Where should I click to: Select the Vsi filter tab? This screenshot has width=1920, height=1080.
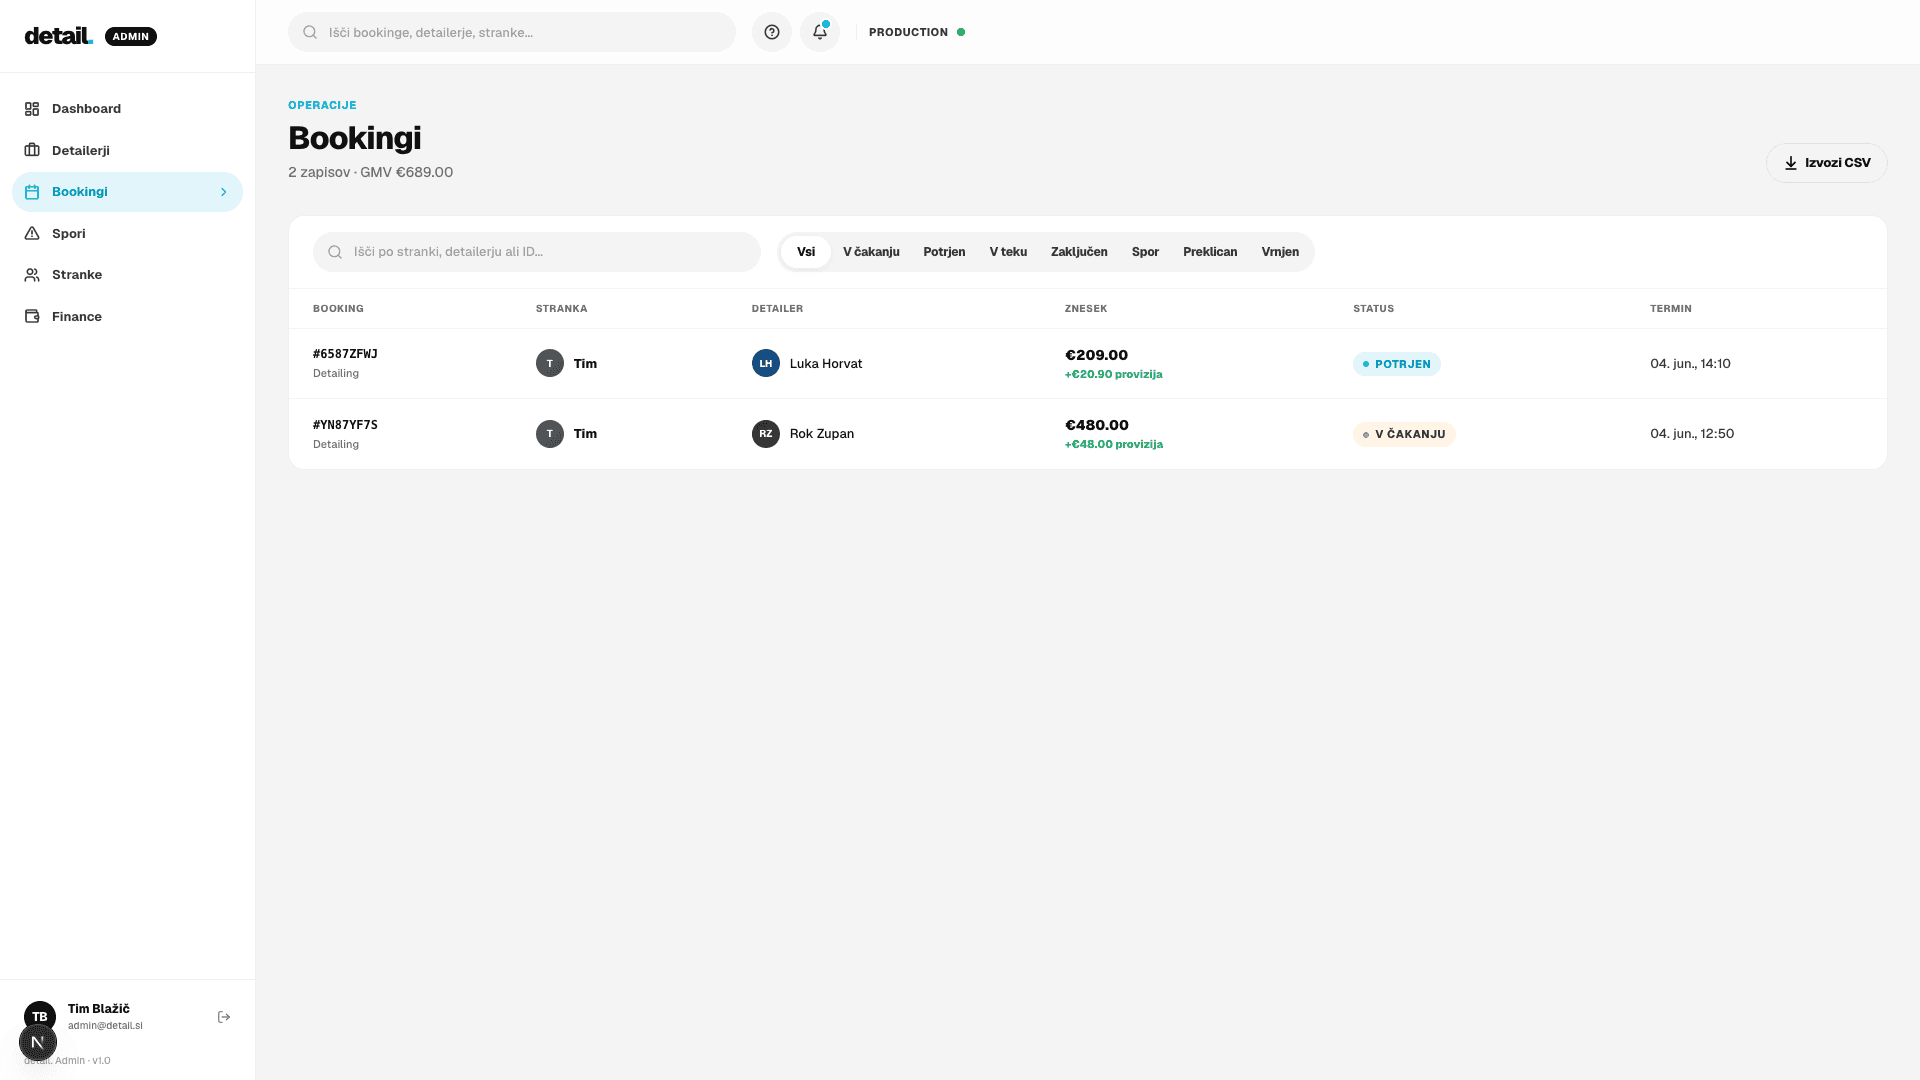[x=806, y=252]
